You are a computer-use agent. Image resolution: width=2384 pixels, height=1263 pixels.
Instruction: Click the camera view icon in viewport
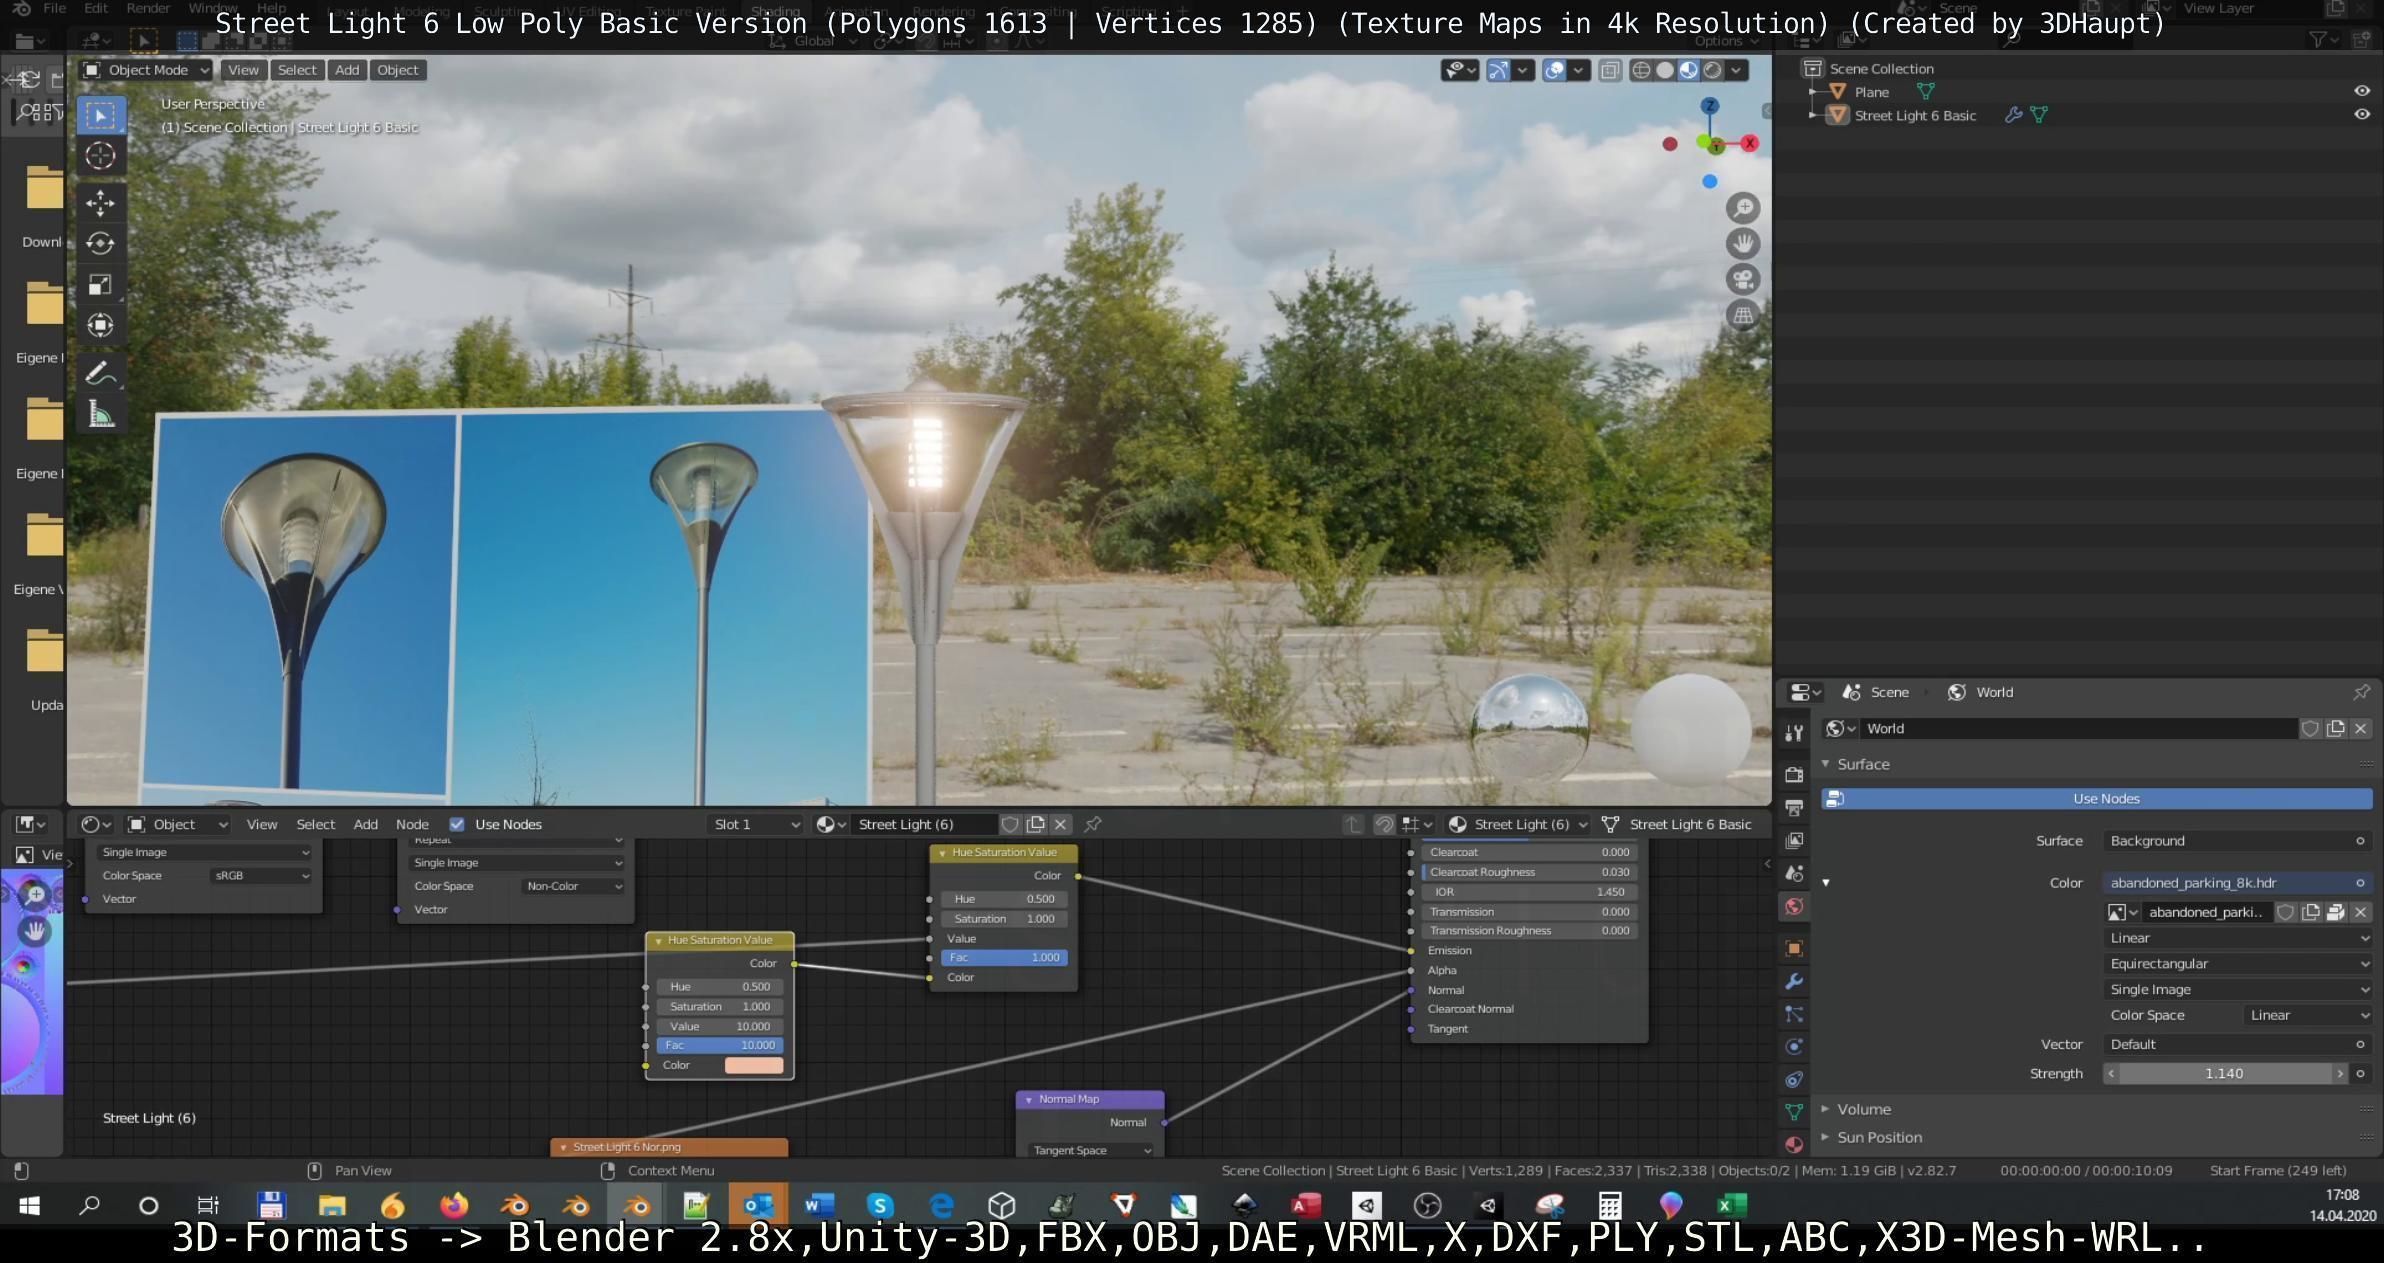(x=1743, y=280)
